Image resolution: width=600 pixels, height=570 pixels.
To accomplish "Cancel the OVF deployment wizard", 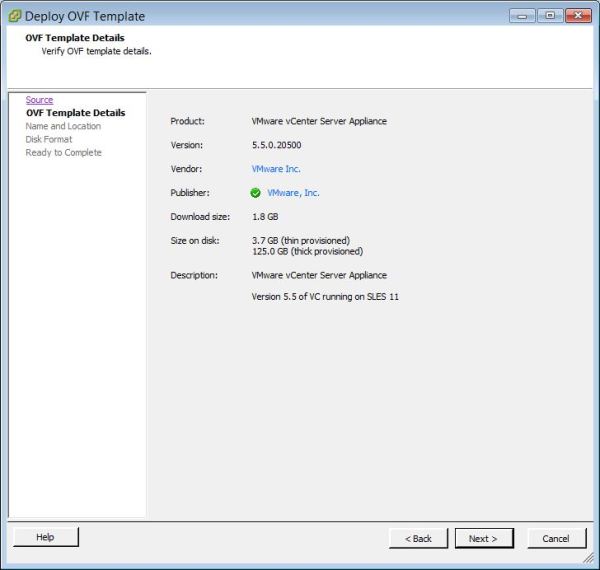I will point(556,538).
